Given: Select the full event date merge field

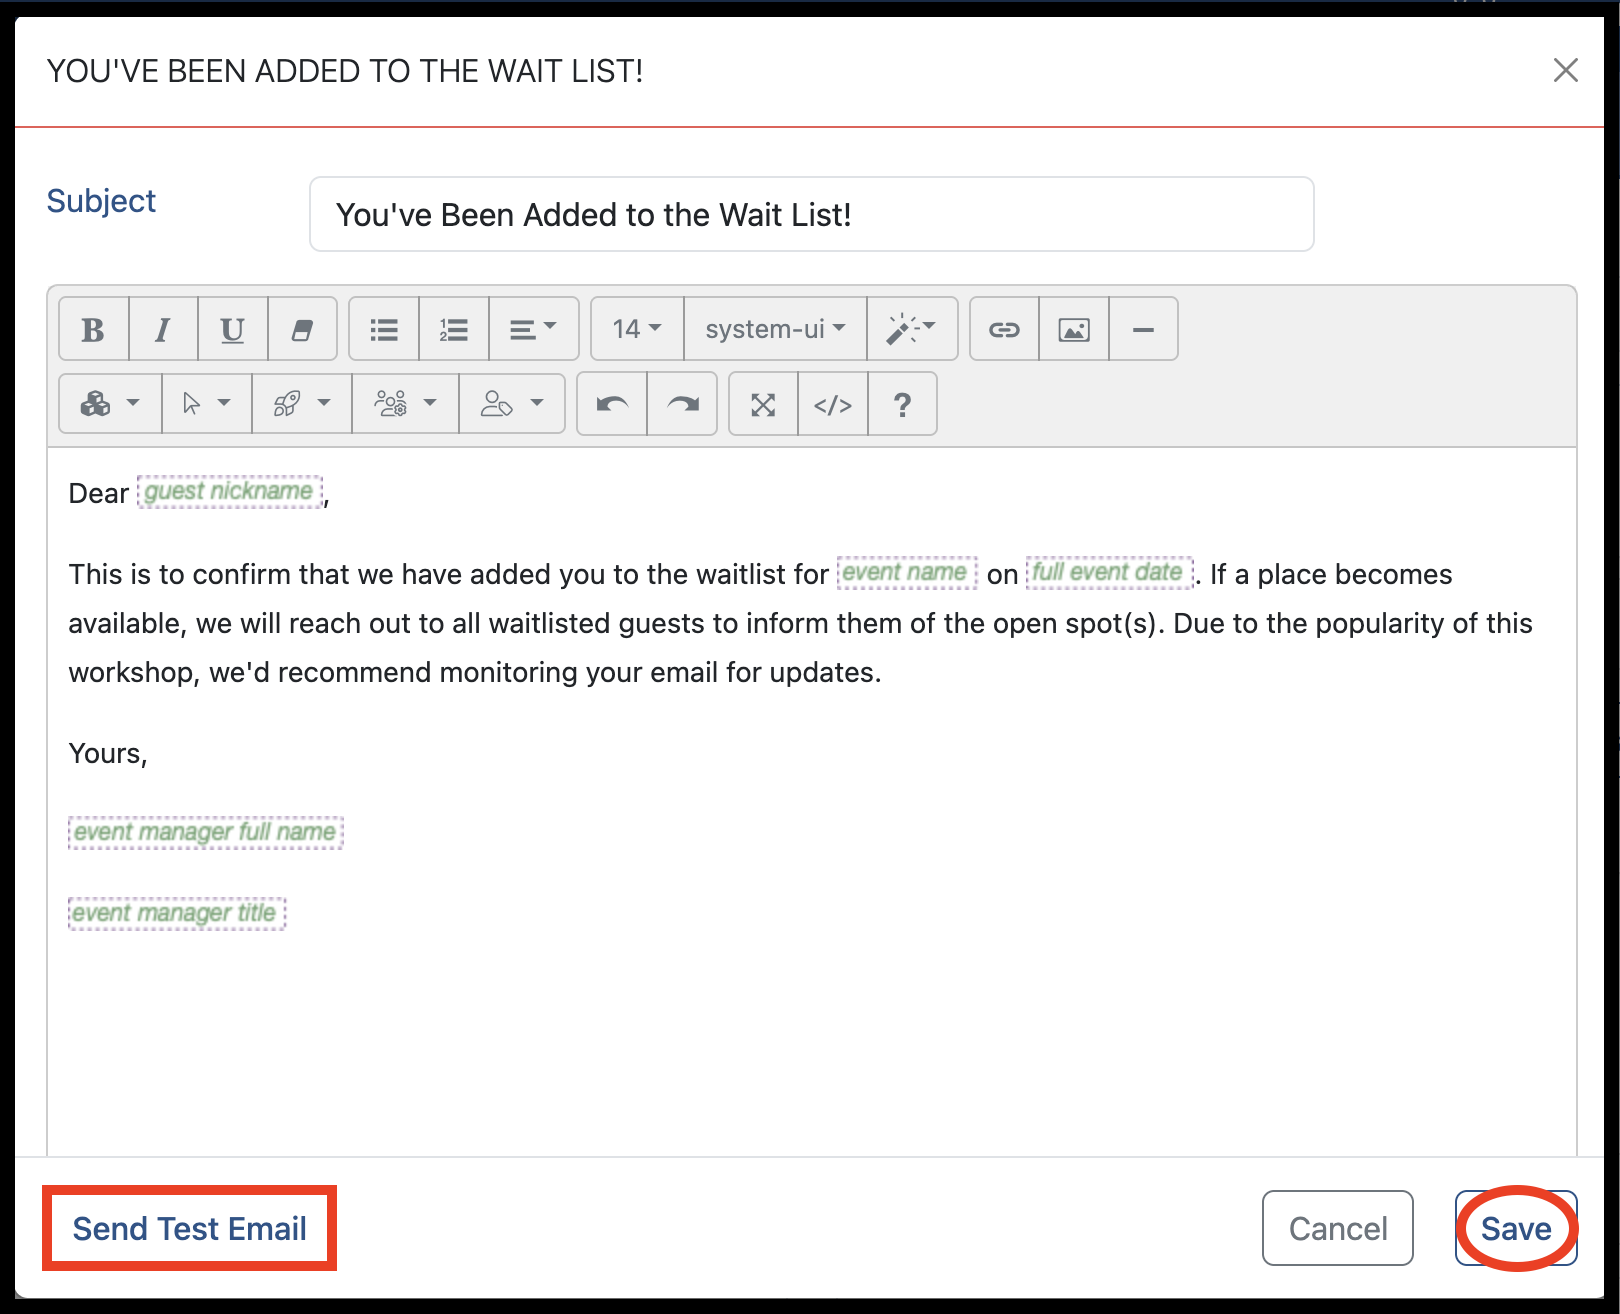Looking at the screenshot, I should coord(1110,572).
